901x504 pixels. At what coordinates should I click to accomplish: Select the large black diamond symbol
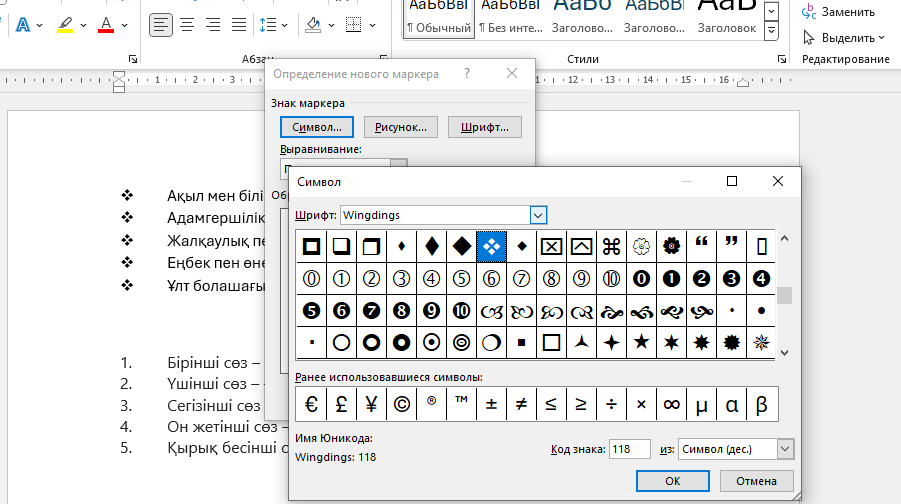pos(461,247)
